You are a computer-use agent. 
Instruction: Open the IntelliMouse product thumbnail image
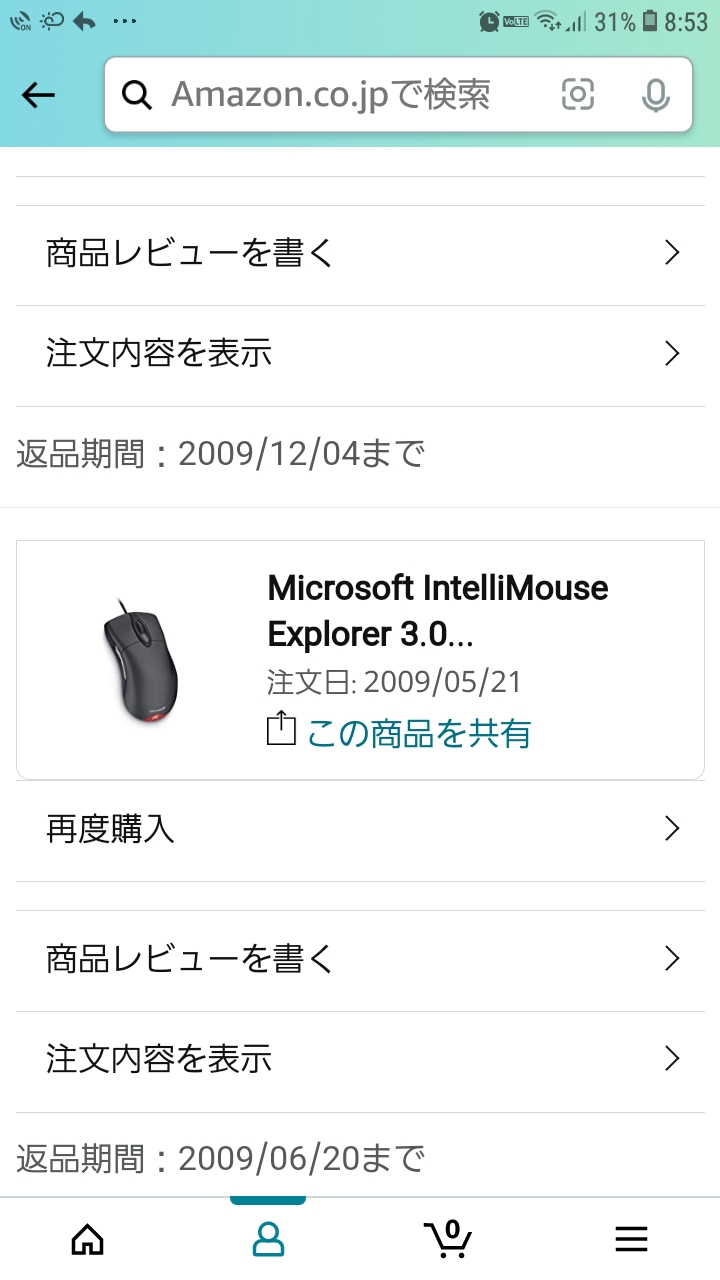click(138, 650)
